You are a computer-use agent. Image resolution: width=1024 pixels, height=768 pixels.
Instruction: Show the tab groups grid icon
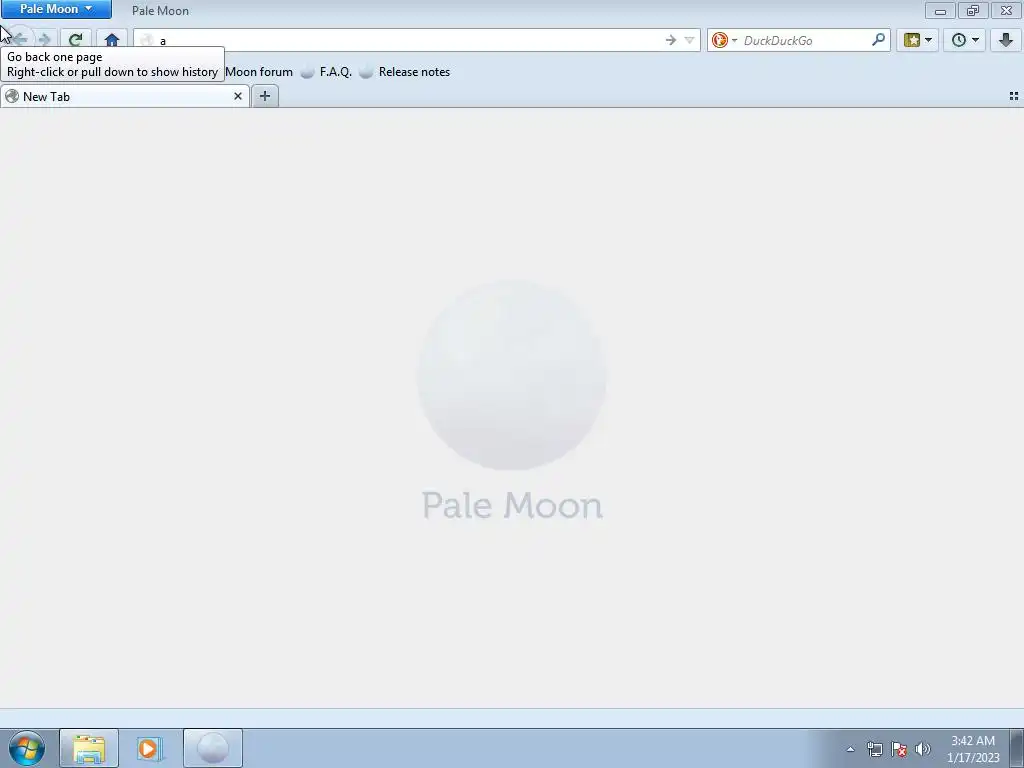click(x=1014, y=96)
